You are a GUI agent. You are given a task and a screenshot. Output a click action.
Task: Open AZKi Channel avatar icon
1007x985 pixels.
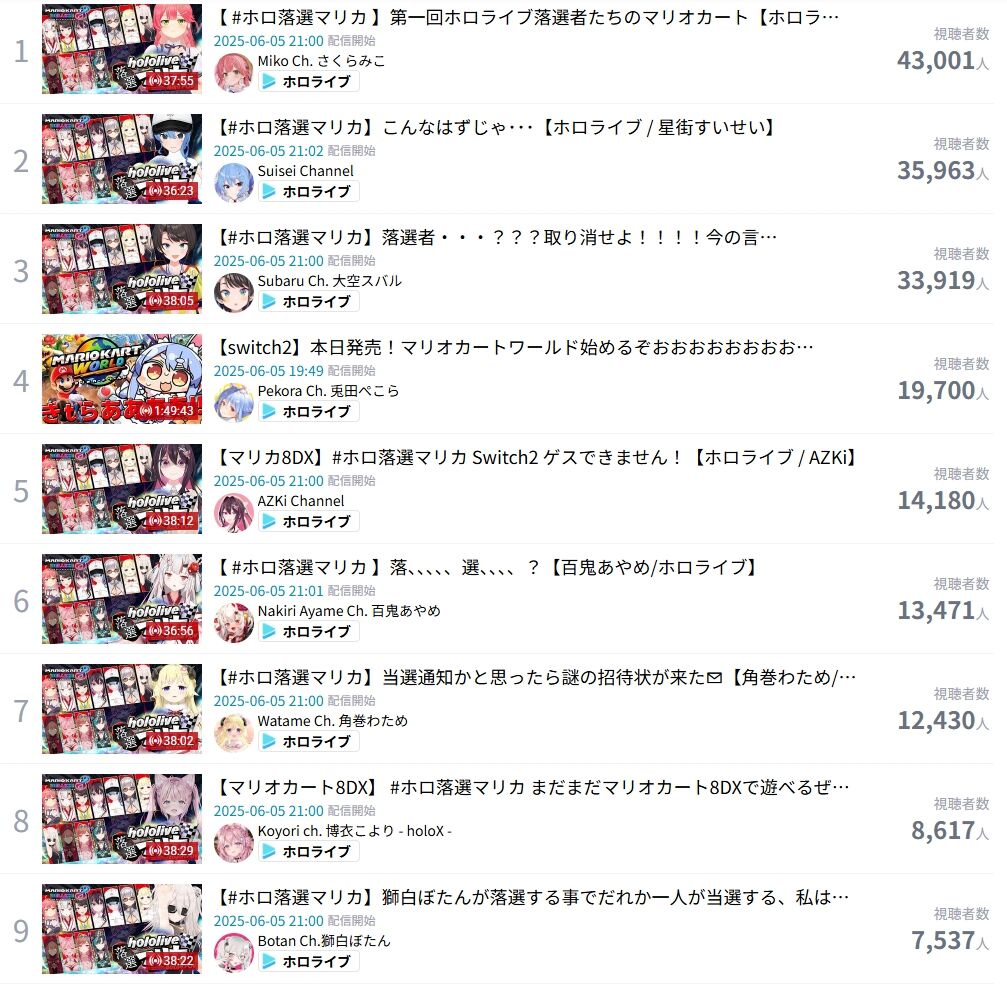coord(234,512)
